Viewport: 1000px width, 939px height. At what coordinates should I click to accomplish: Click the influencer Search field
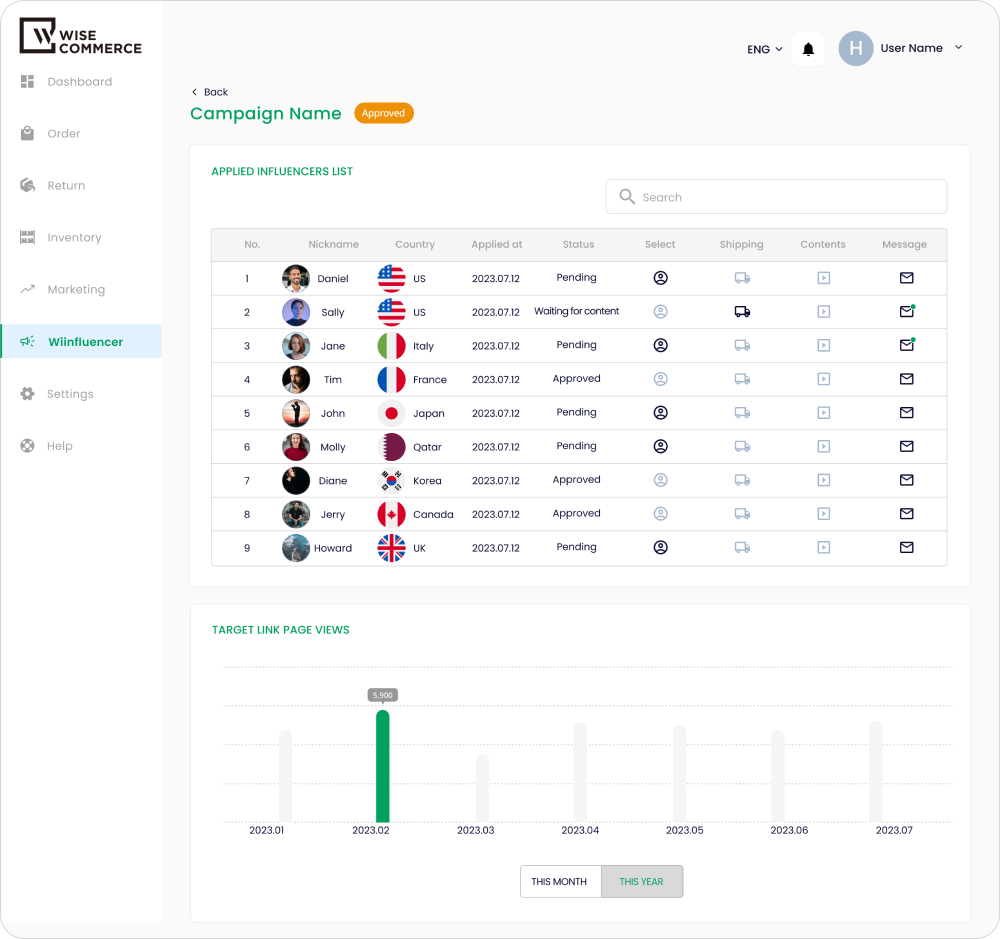[776, 197]
